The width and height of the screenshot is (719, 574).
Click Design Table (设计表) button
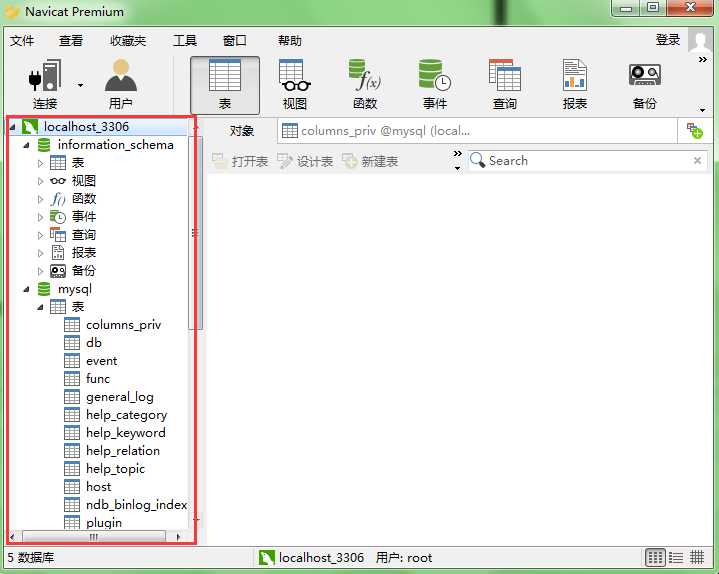(305, 161)
